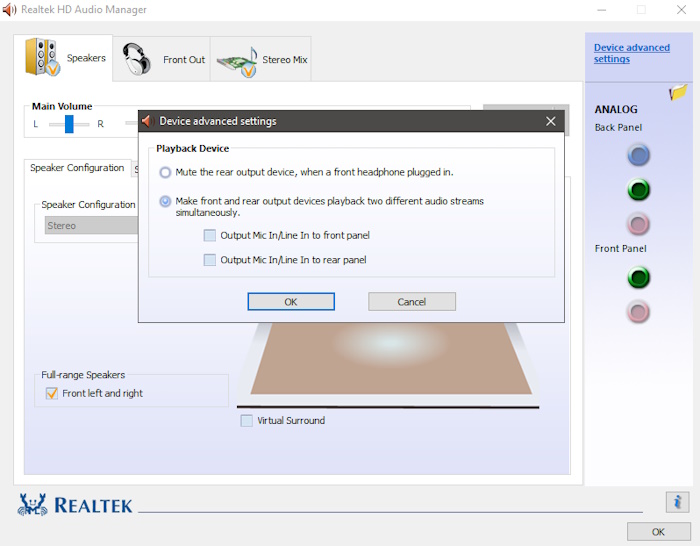Uncheck Front left and right full-range speakers
This screenshot has width=700, height=546.
(52, 393)
